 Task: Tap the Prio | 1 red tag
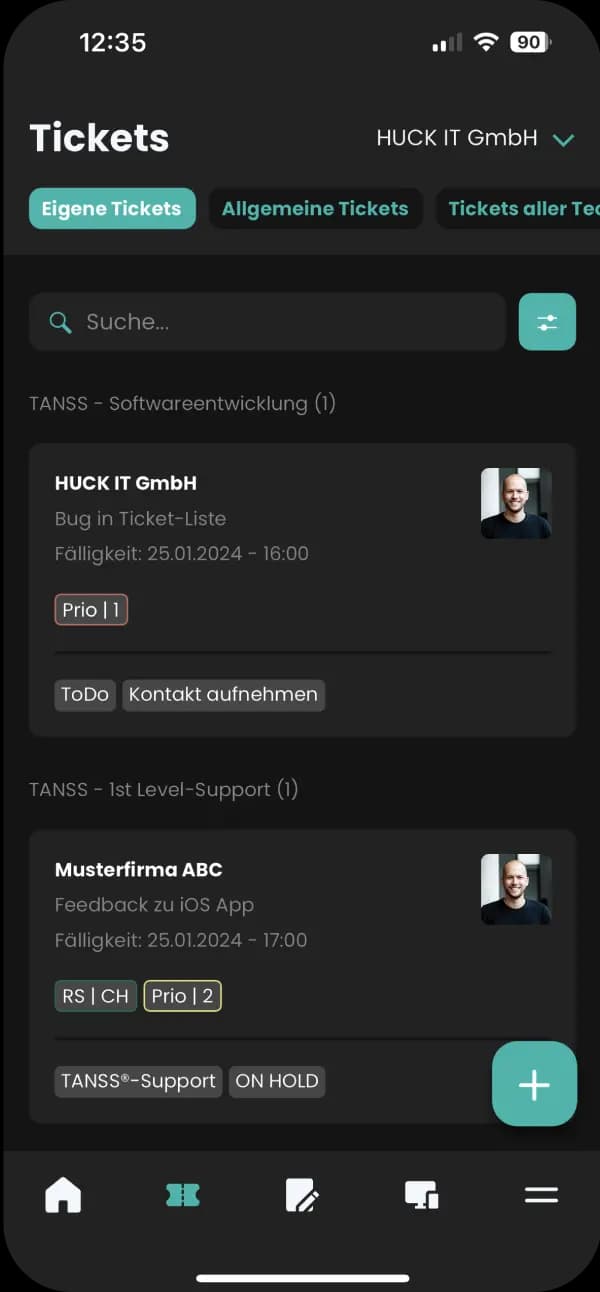91,610
